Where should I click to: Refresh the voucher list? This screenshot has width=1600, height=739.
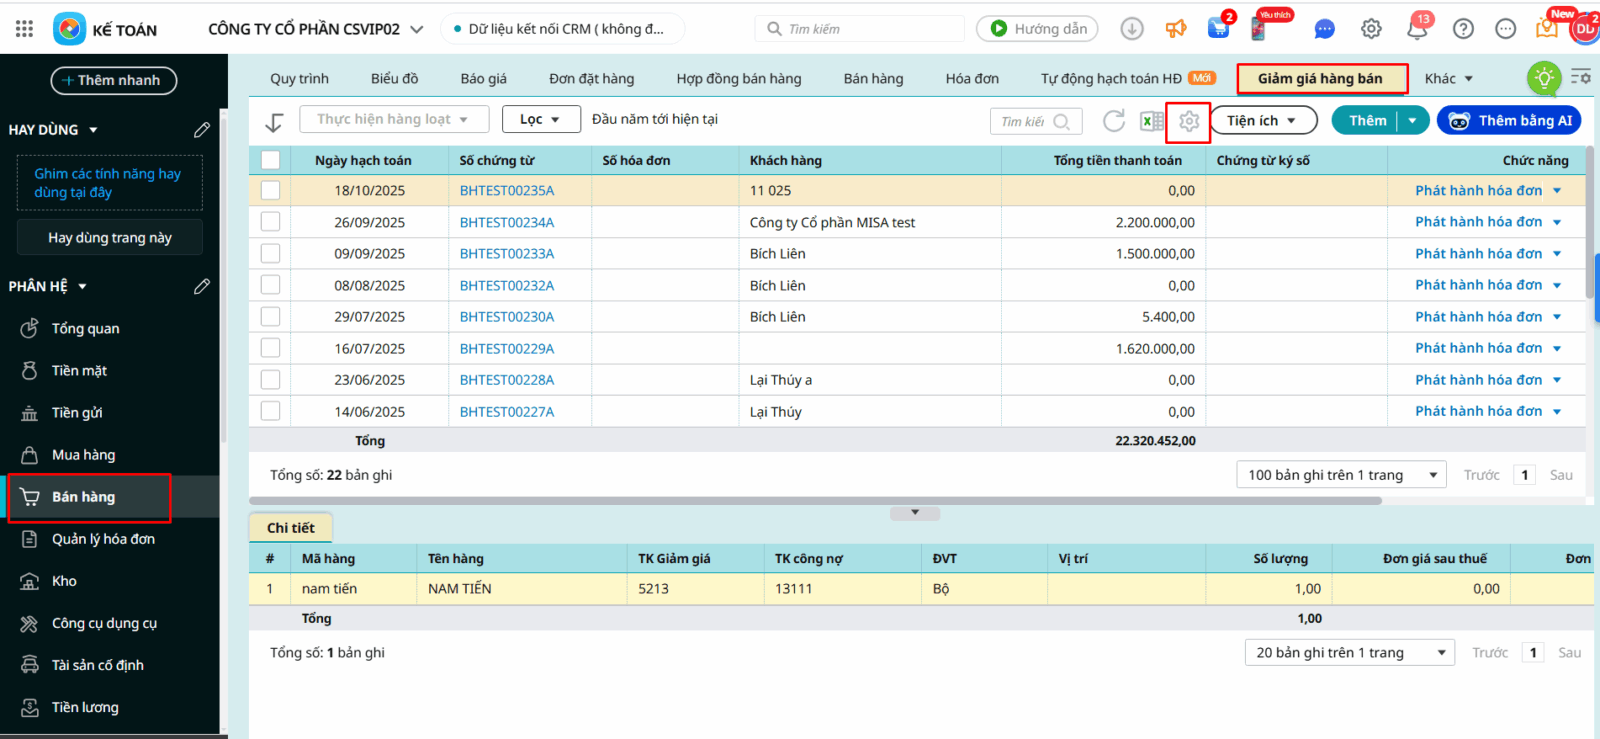tap(1113, 121)
